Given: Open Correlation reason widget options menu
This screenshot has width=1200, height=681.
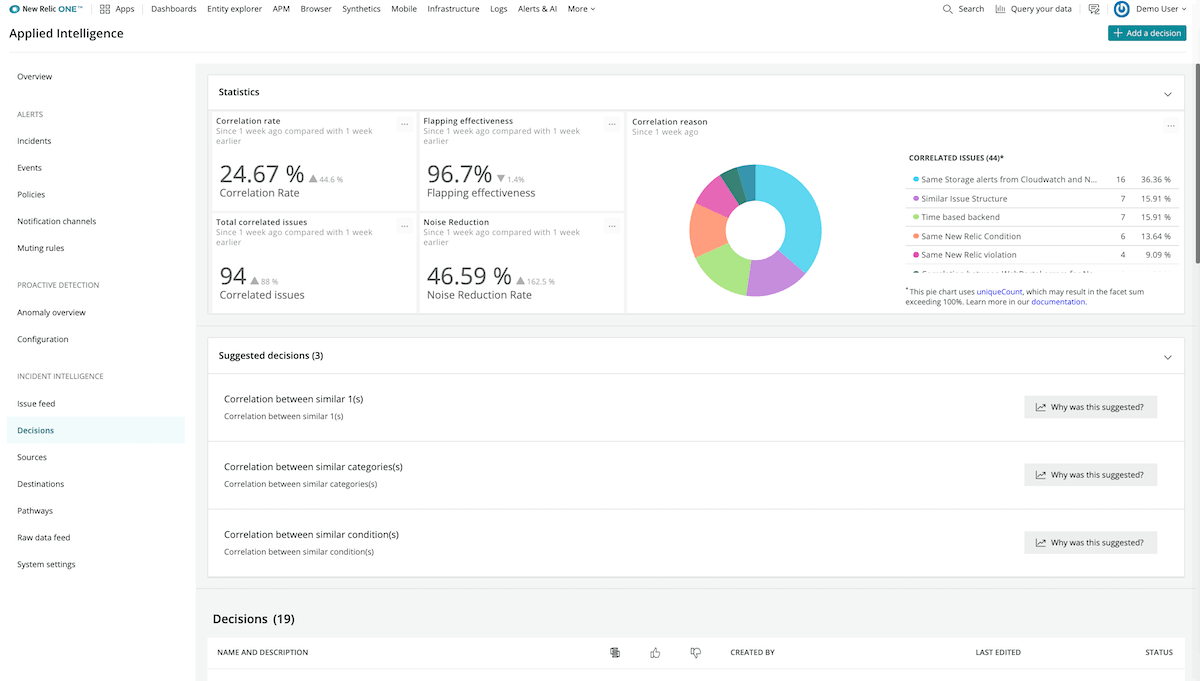Looking at the screenshot, I should point(1171,125).
